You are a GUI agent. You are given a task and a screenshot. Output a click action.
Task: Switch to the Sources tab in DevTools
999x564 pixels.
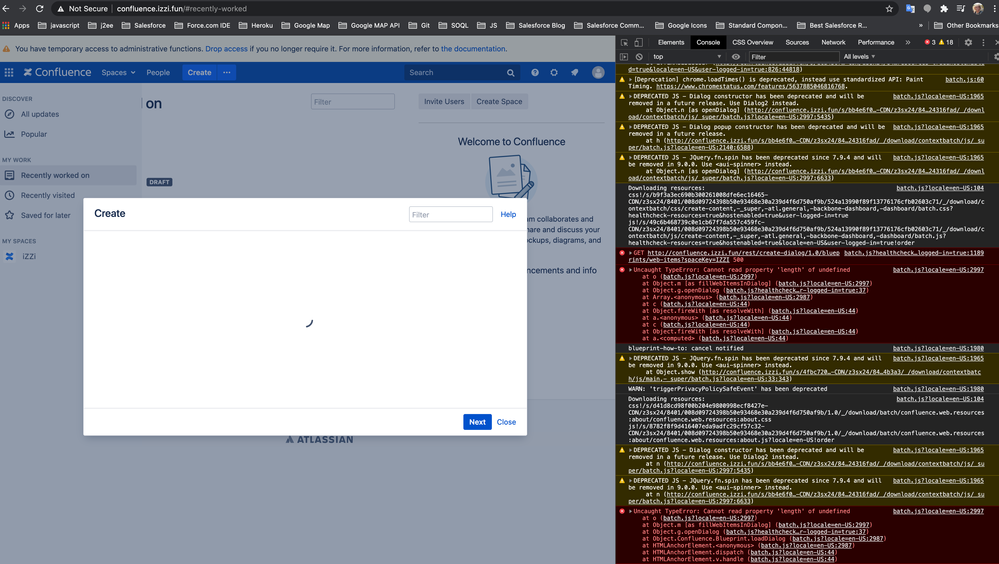797,42
